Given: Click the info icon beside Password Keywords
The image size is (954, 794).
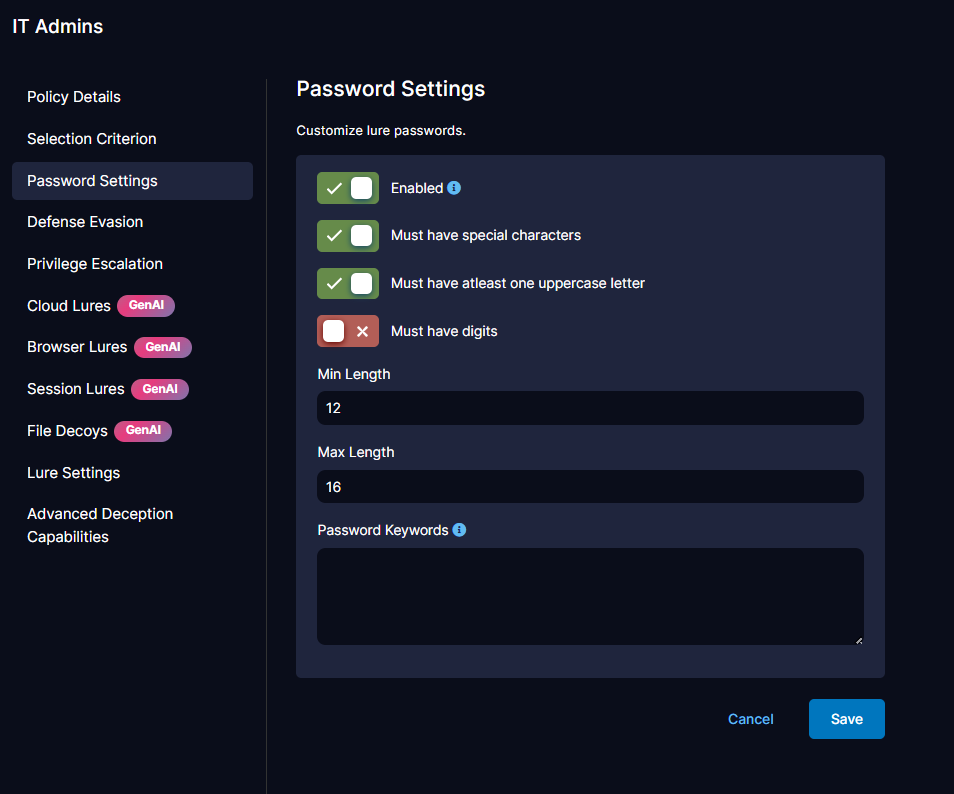Looking at the screenshot, I should [x=459, y=530].
